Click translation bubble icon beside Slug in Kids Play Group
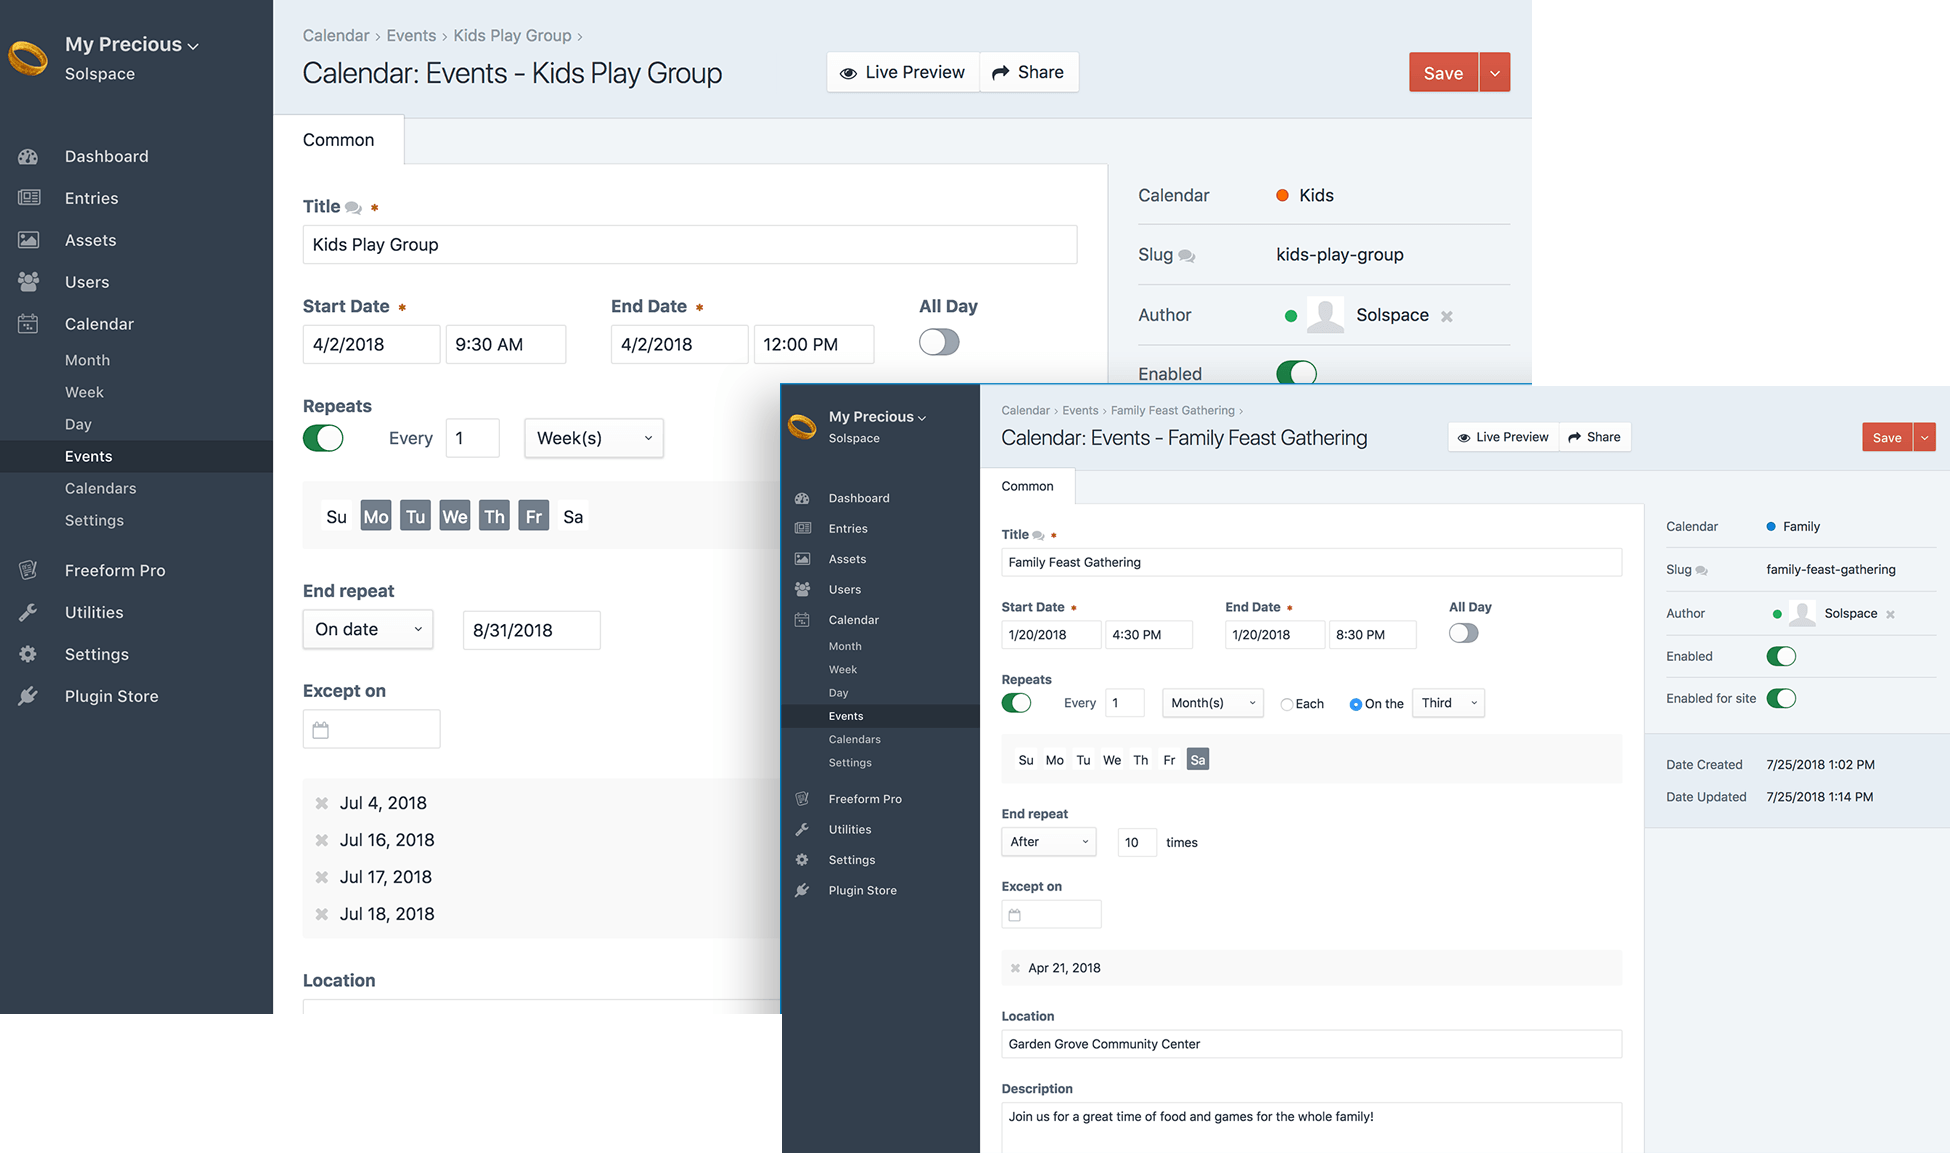This screenshot has height=1153, width=1950. (1186, 256)
